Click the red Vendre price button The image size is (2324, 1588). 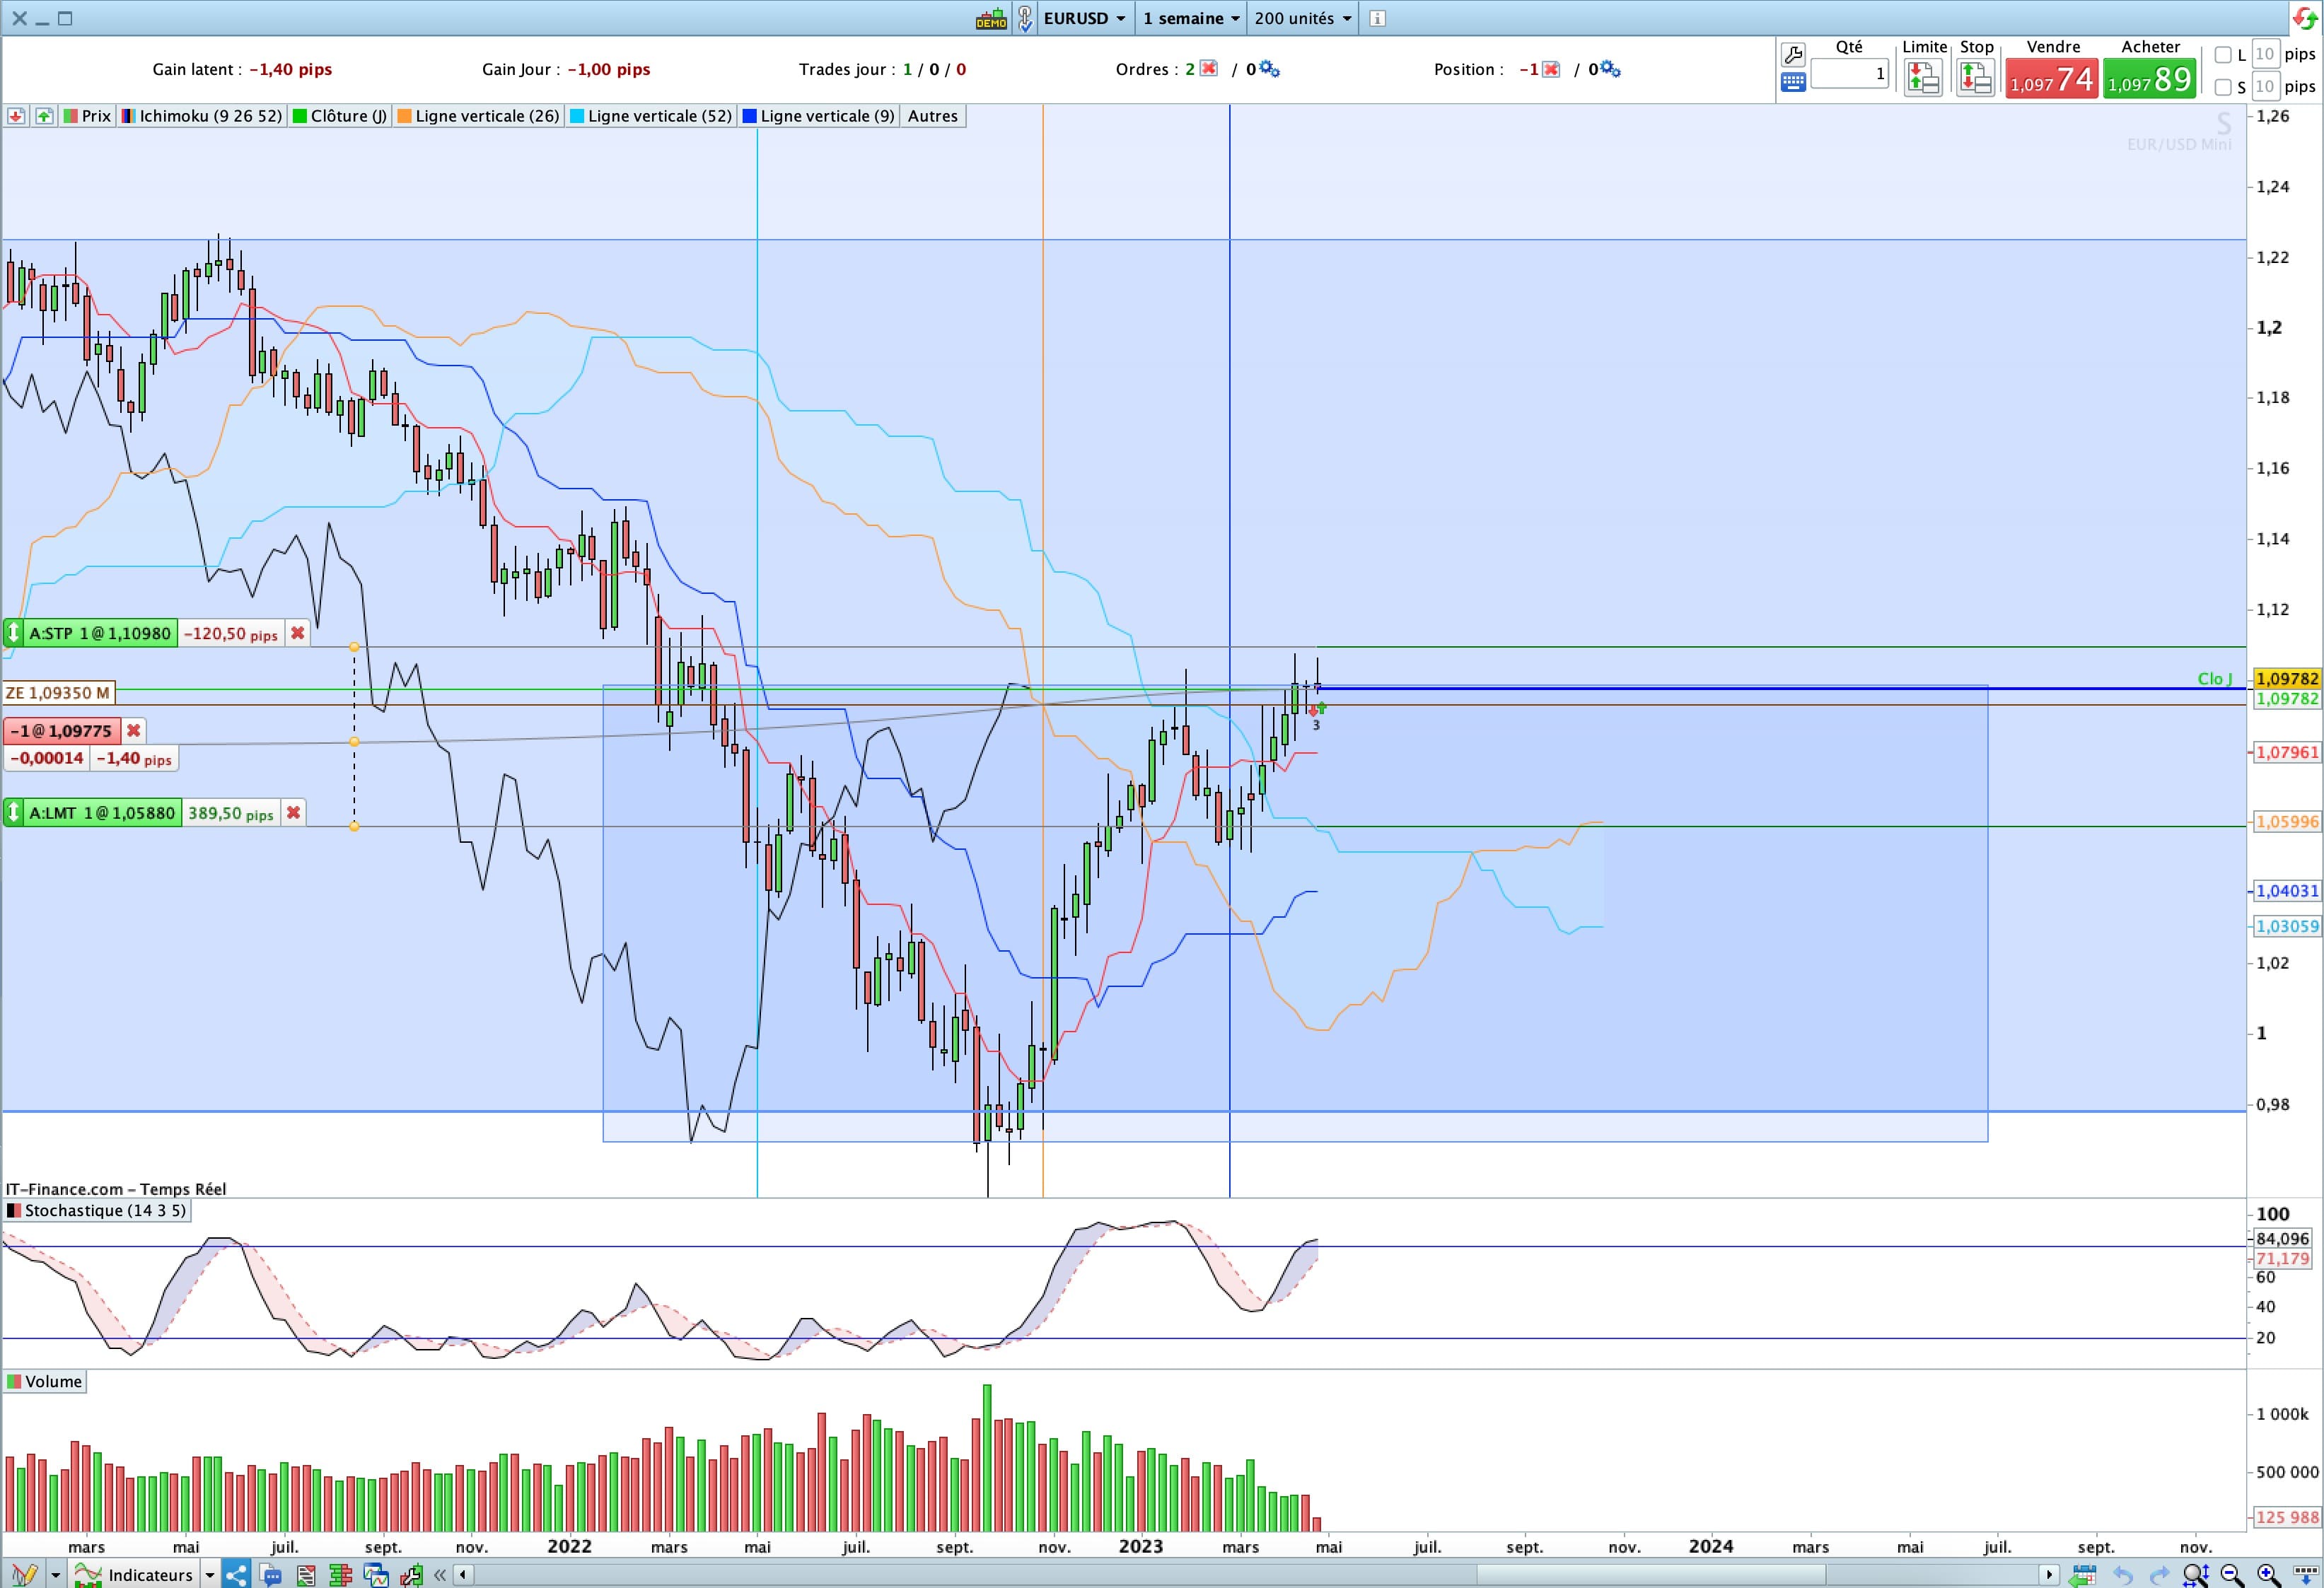[x=2051, y=79]
